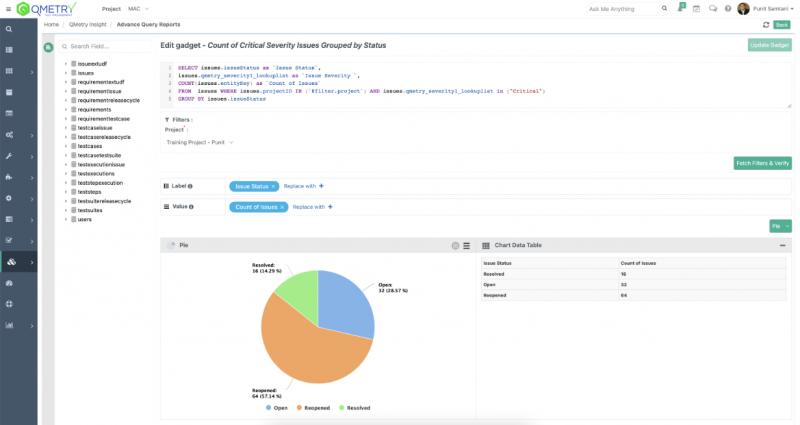
Task: Collapse the Chart Data Table panel
Action: click(x=783, y=245)
